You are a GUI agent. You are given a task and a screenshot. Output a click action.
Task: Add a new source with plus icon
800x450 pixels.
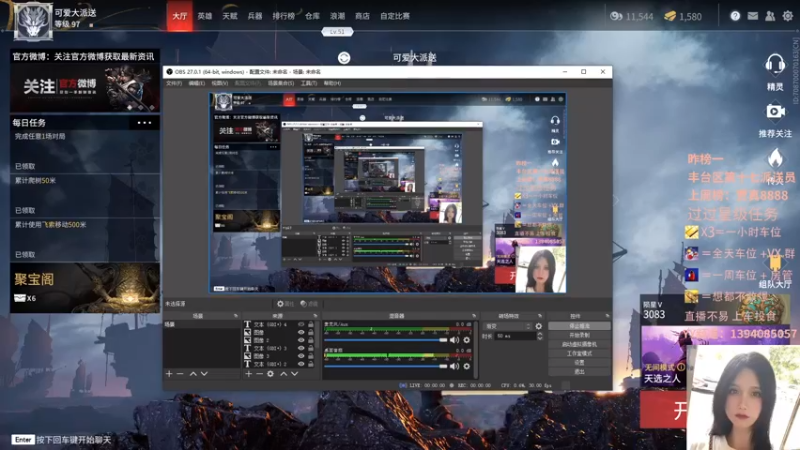(x=248, y=374)
